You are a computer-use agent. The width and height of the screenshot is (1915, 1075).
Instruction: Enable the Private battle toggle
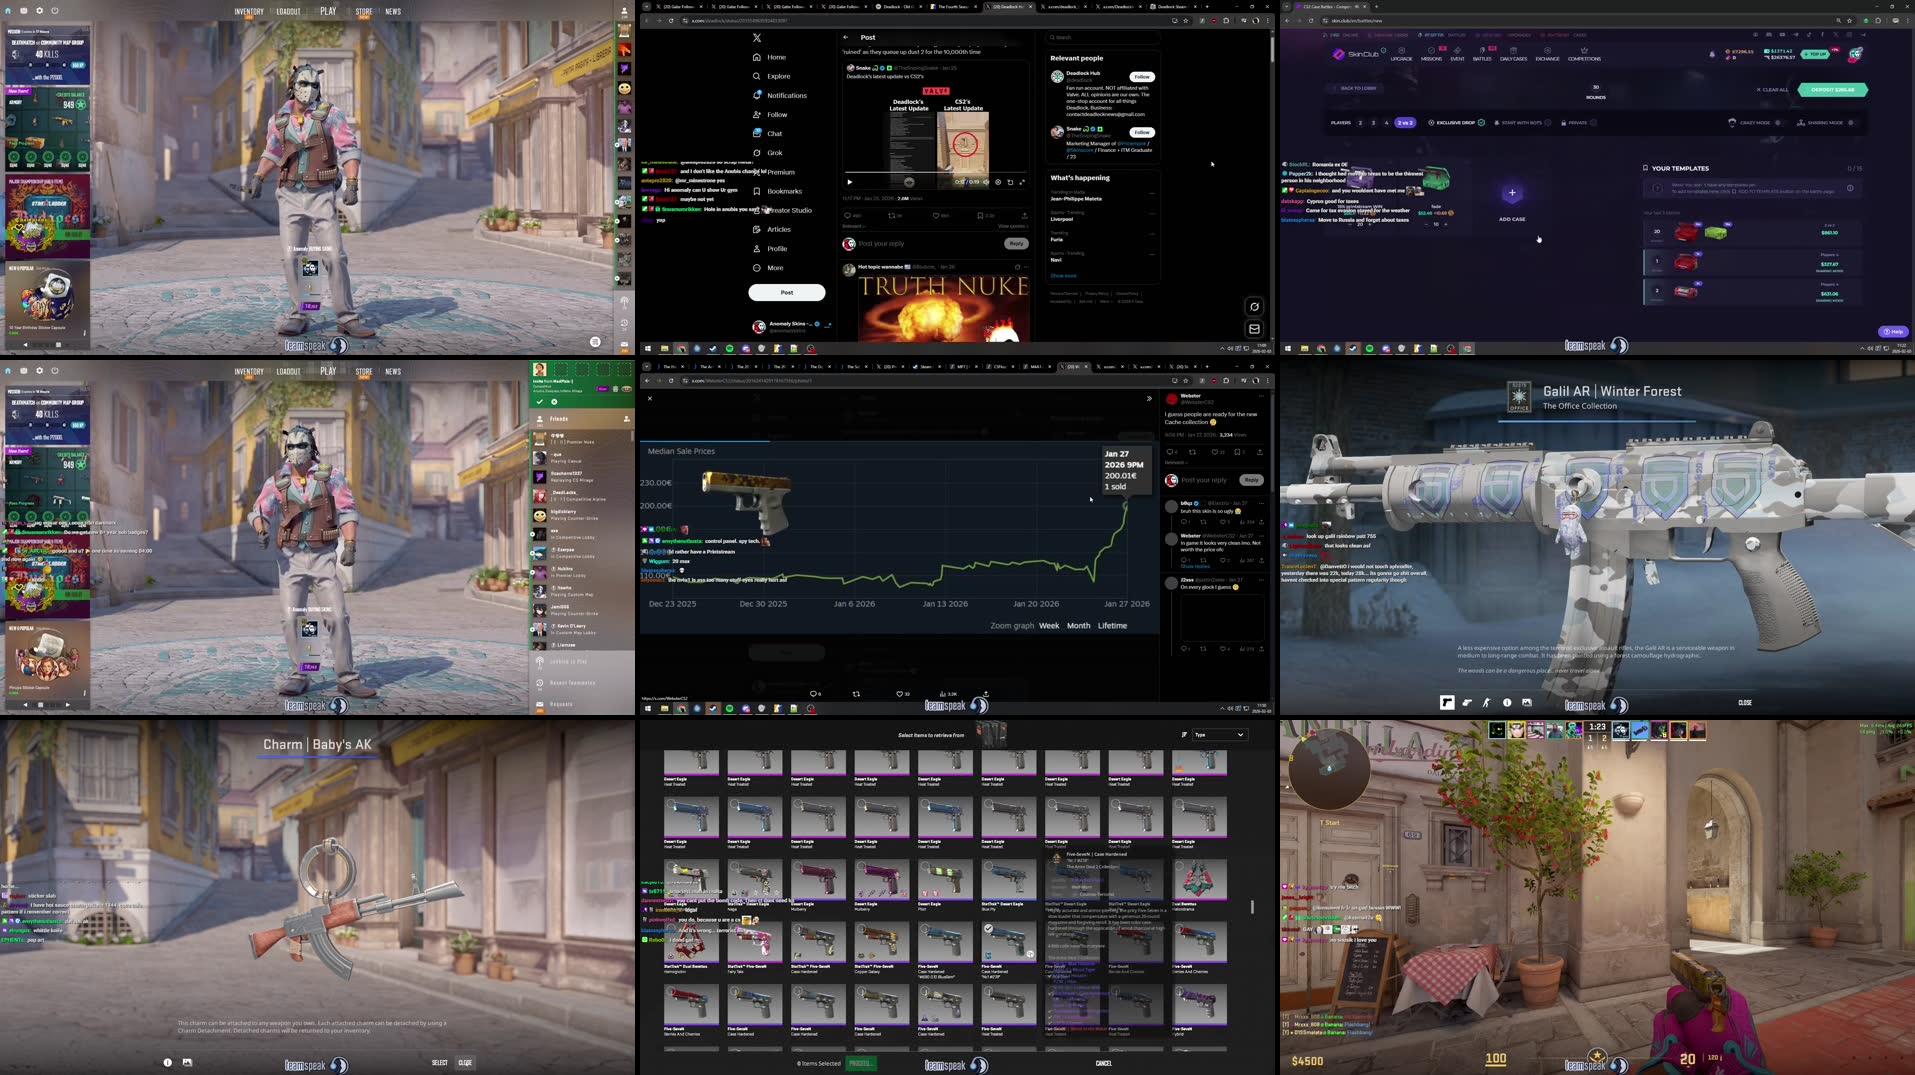[x=1594, y=123]
